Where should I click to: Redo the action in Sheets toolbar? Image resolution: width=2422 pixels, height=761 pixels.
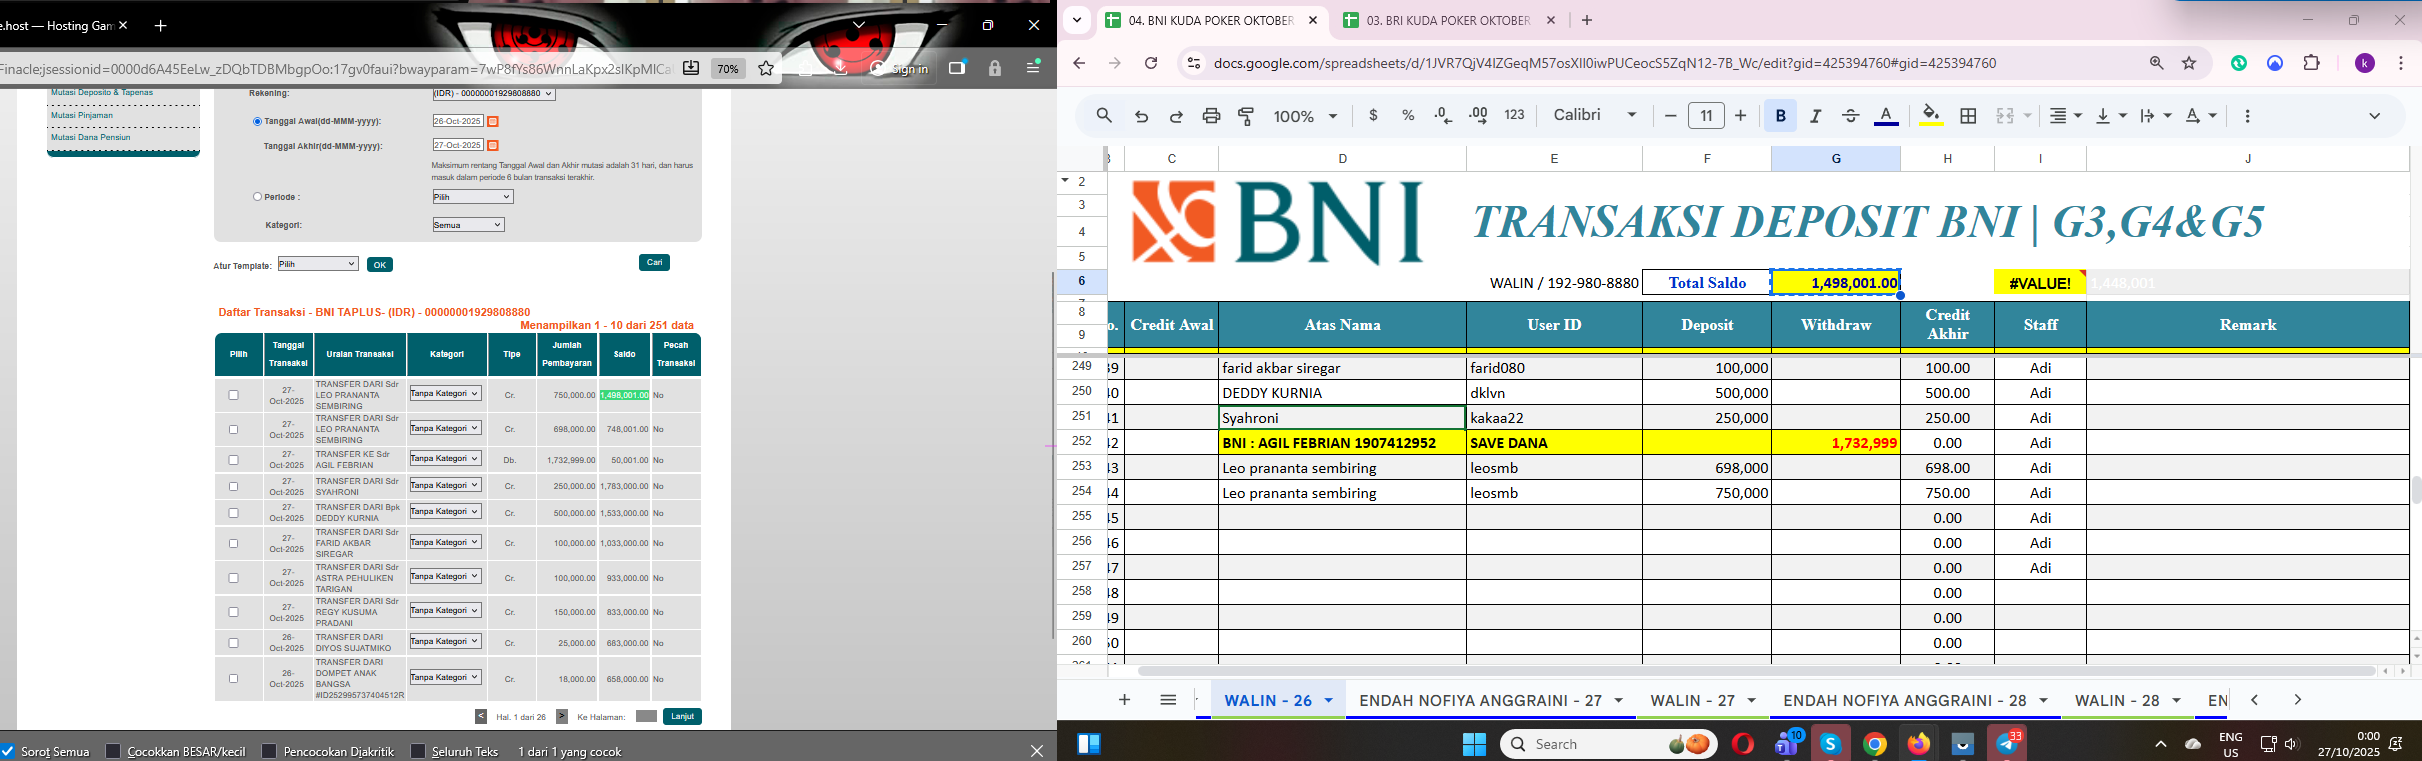point(1176,116)
